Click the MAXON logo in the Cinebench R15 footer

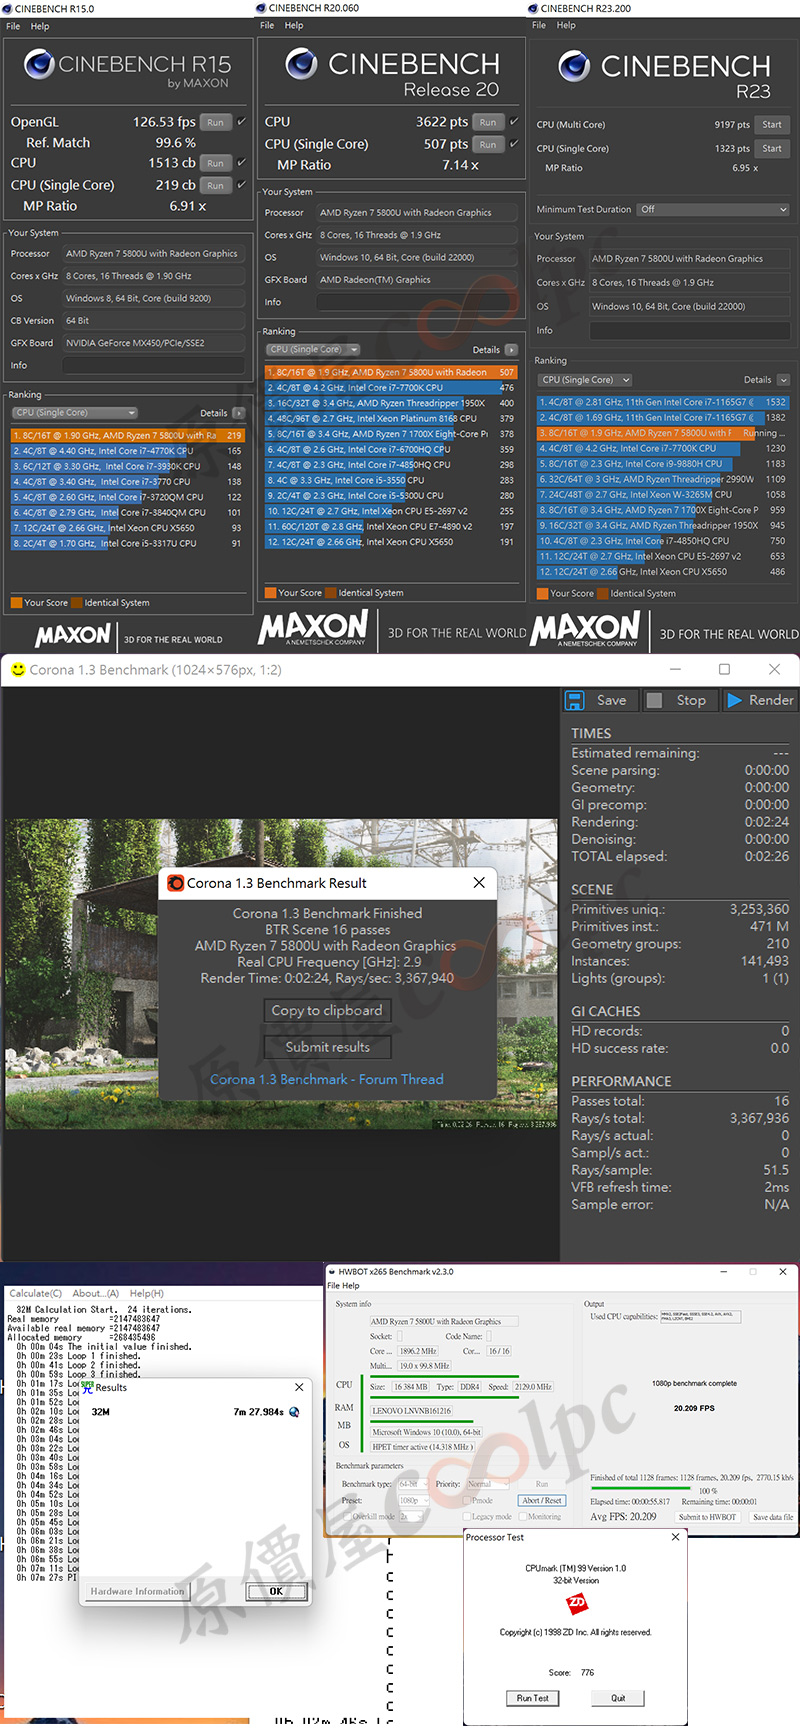[x=73, y=635]
